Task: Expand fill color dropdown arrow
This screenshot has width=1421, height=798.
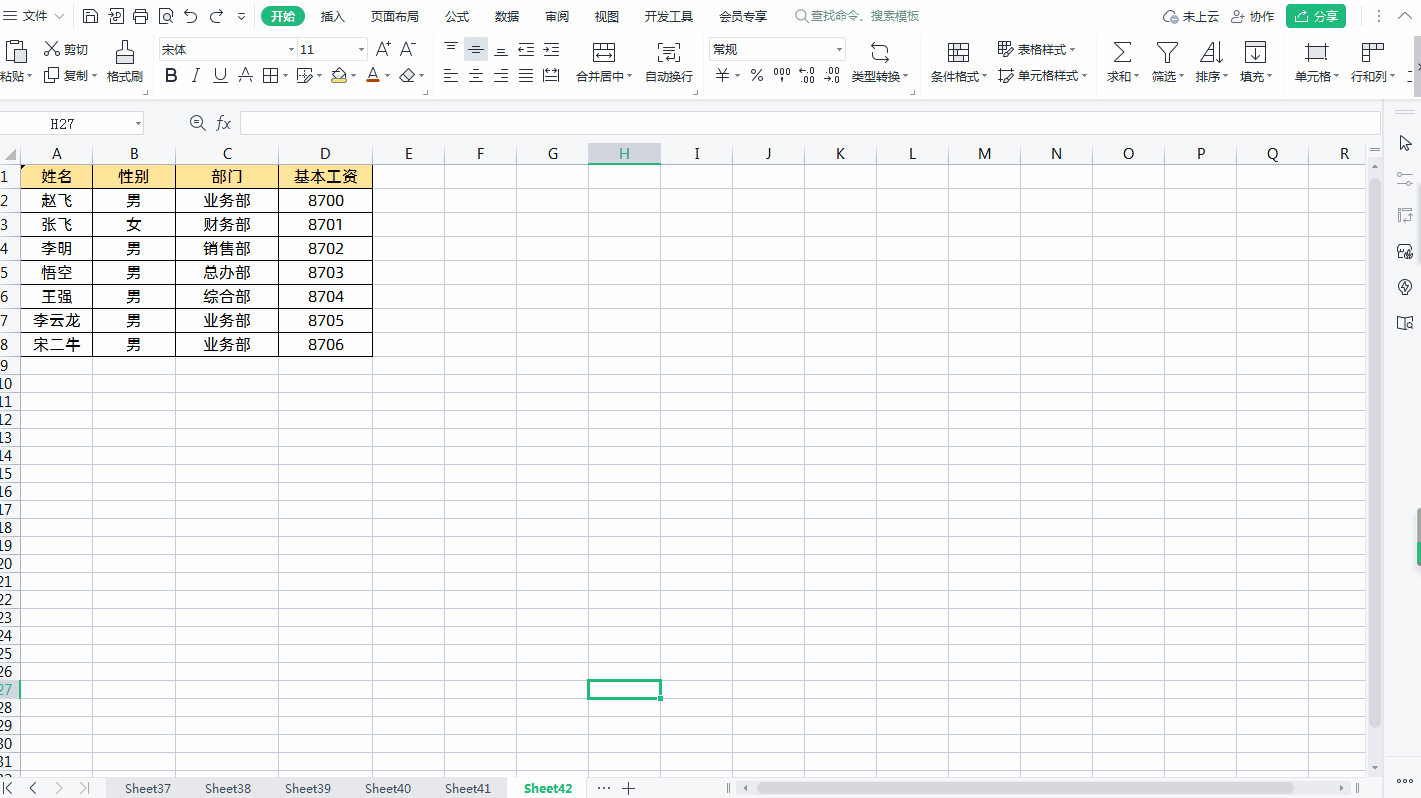Action: (x=354, y=76)
